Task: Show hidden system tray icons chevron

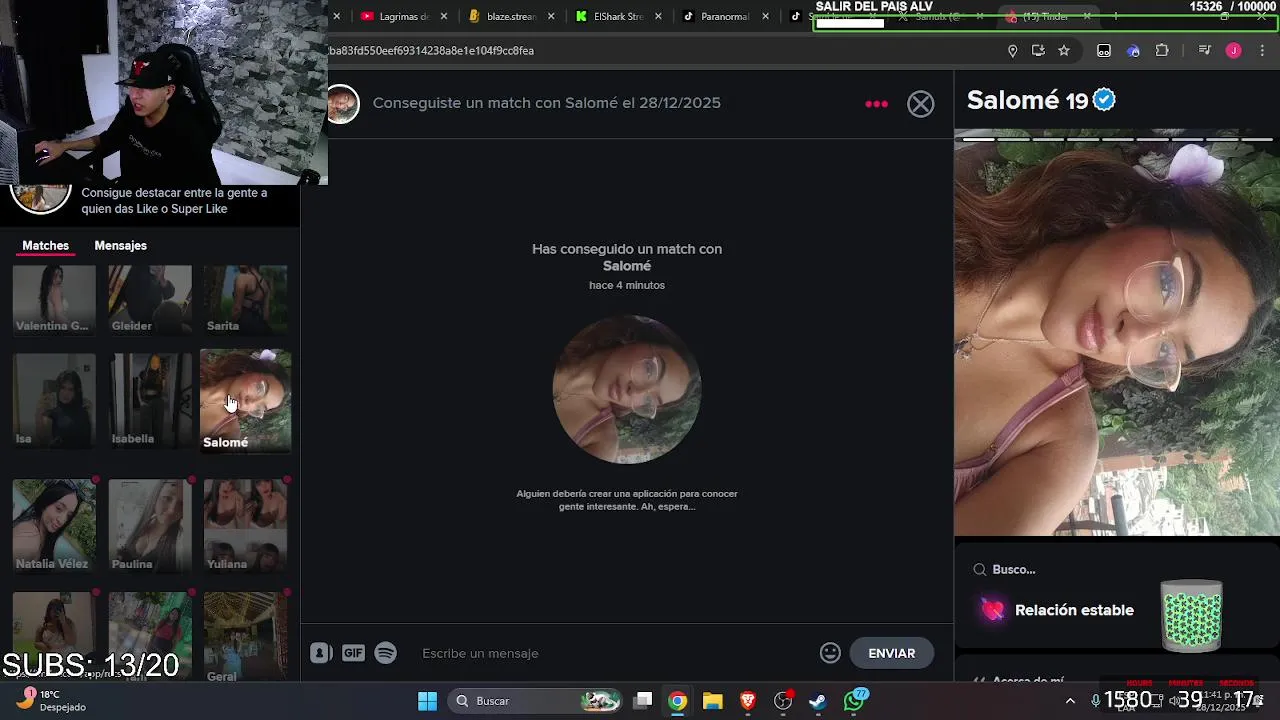Action: [1070, 701]
